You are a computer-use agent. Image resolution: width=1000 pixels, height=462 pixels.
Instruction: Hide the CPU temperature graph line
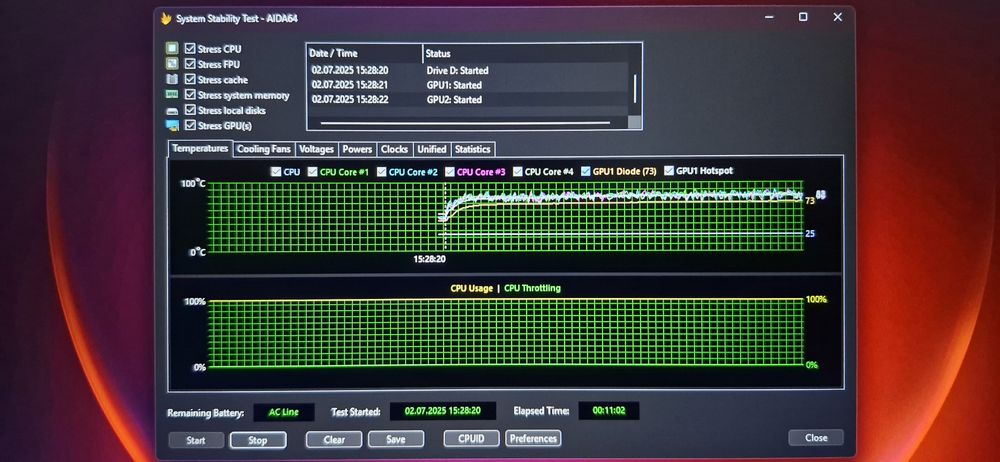coord(276,172)
